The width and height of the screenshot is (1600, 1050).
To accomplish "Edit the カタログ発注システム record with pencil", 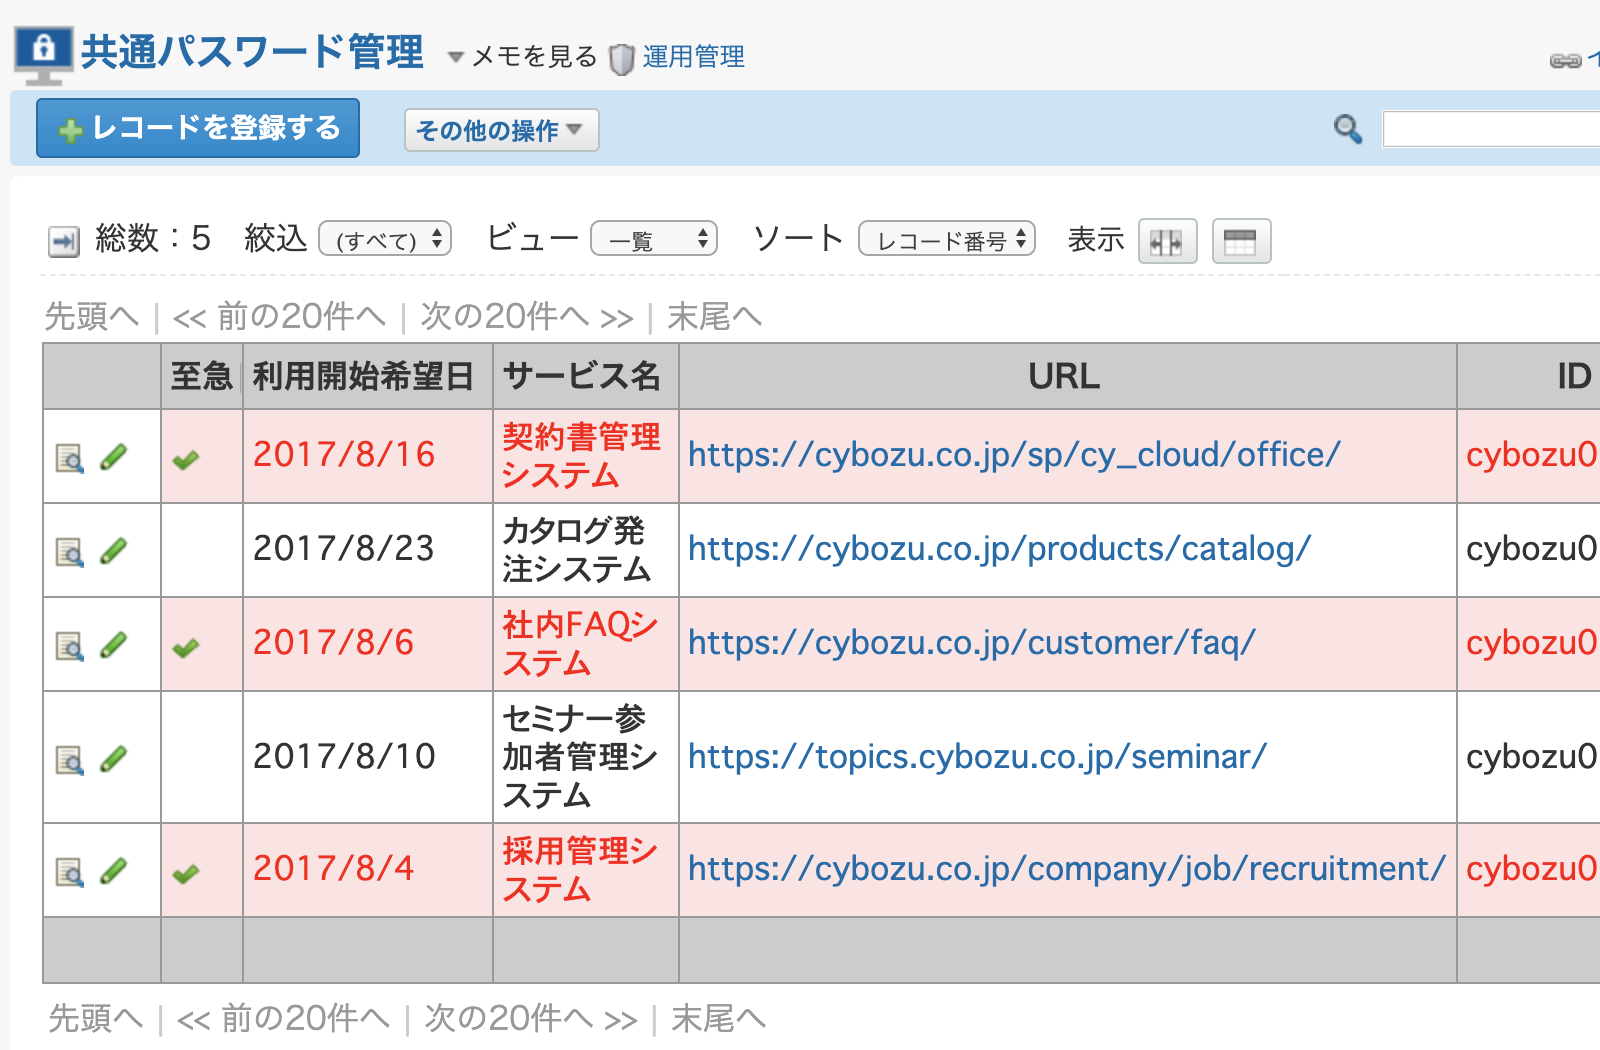I will 114,551.
